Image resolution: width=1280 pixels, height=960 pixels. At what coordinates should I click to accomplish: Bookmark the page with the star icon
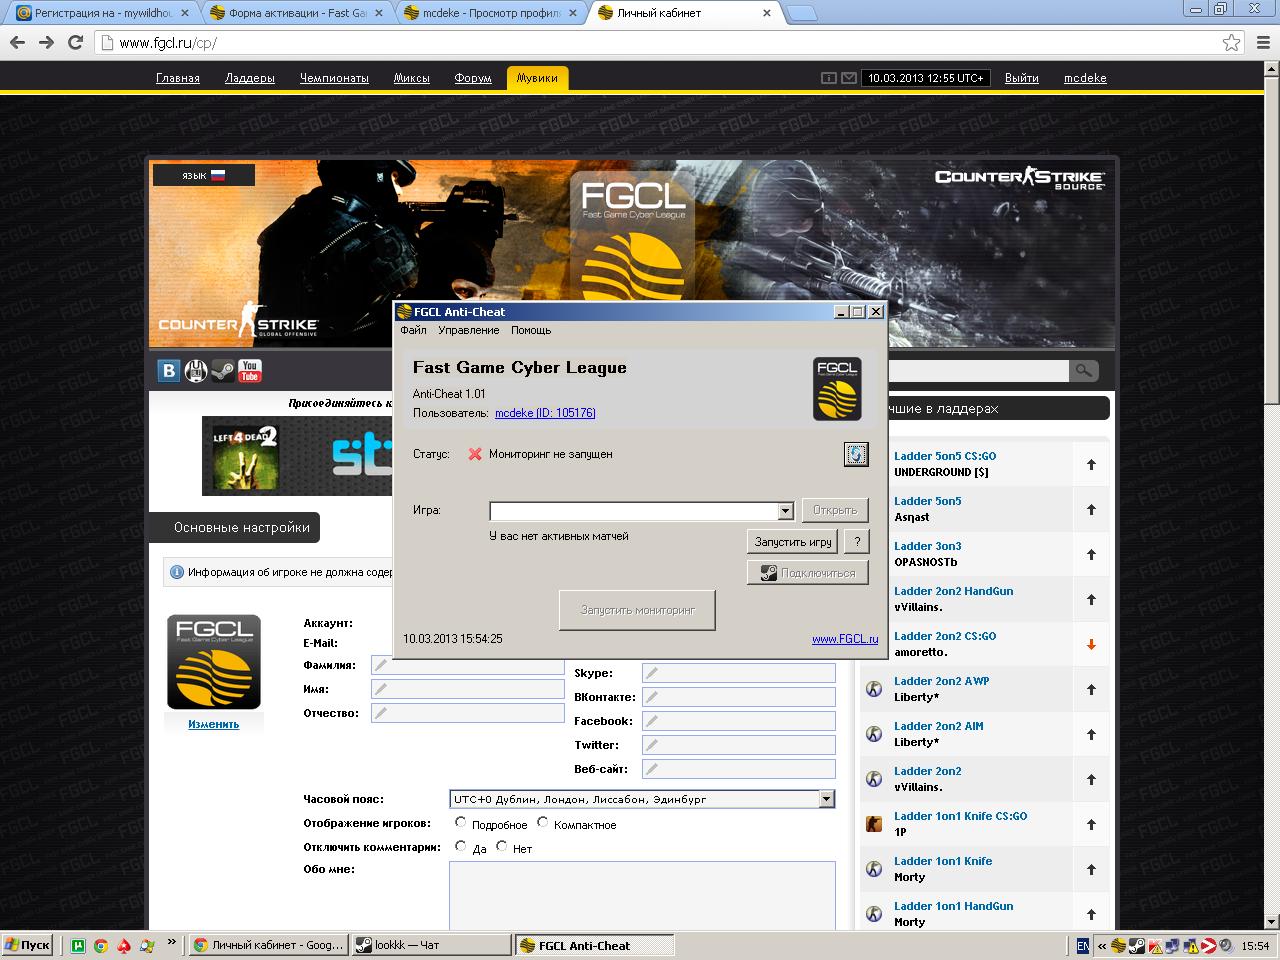(x=1232, y=42)
